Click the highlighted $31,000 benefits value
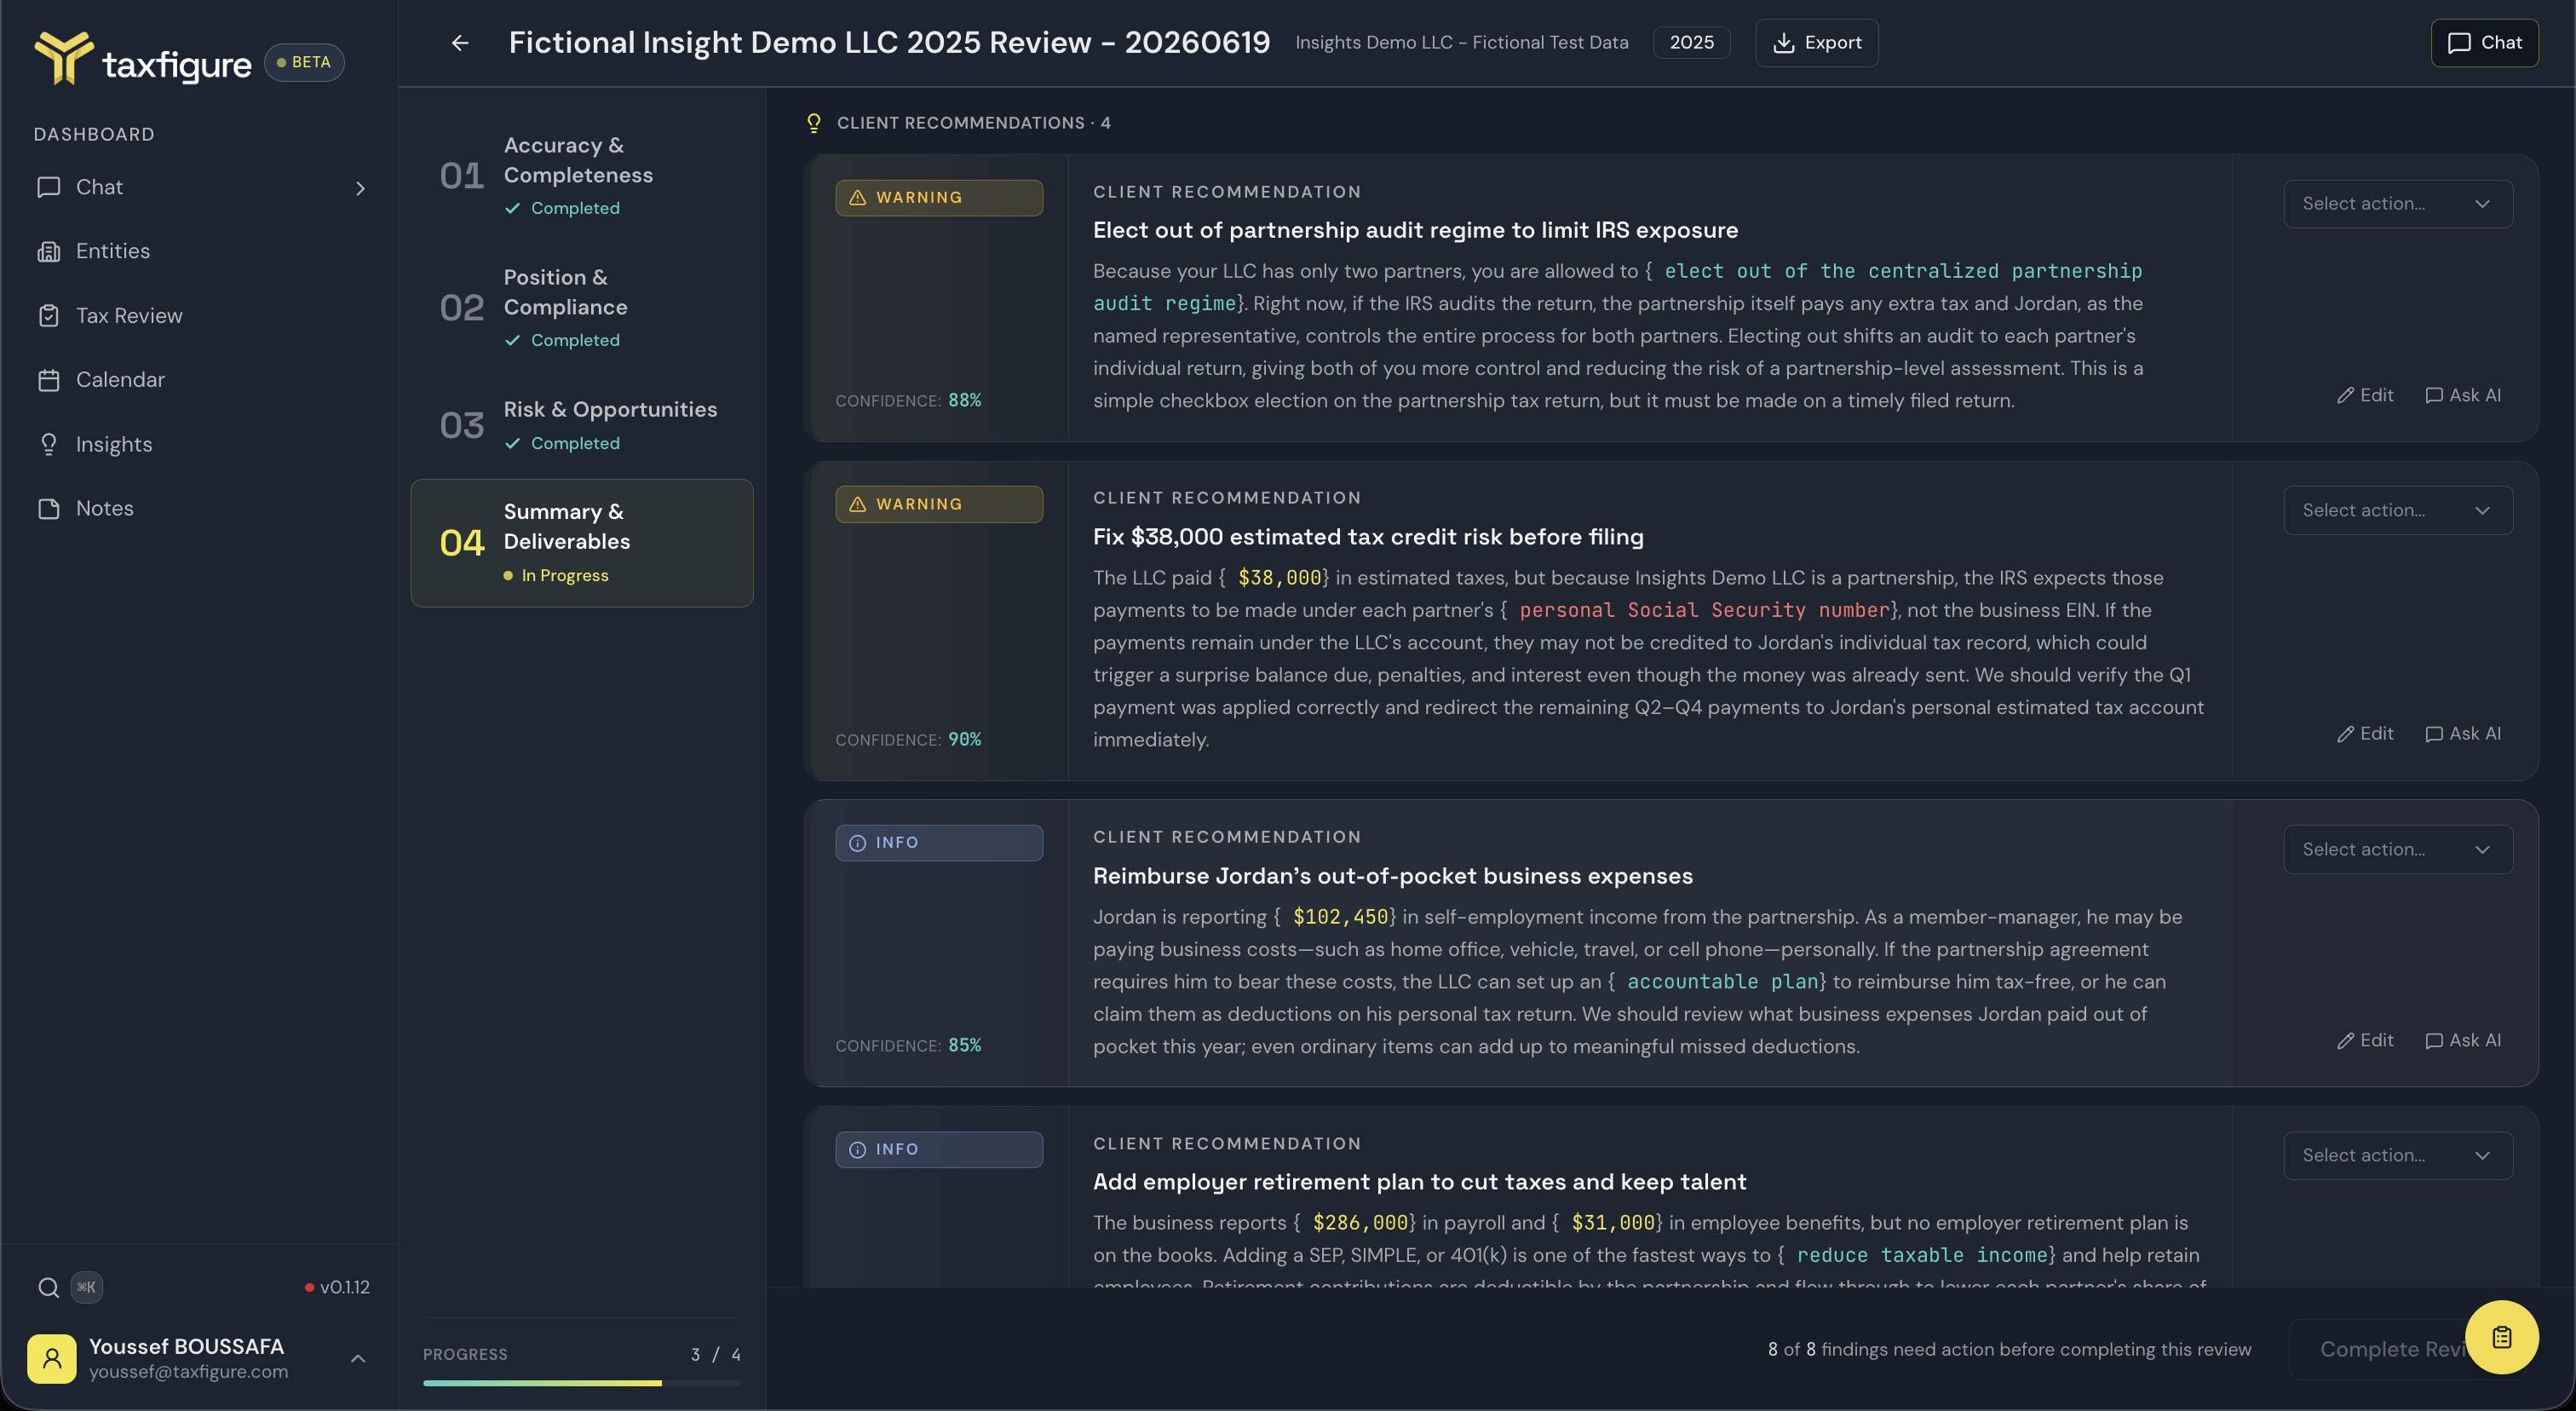The height and width of the screenshot is (1411, 2576). click(x=1613, y=1223)
